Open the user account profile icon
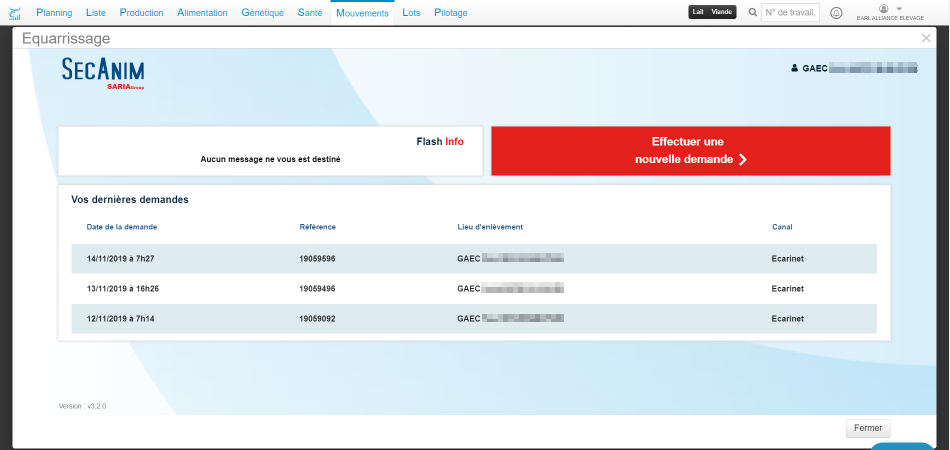The height and width of the screenshot is (450, 950). (x=883, y=8)
